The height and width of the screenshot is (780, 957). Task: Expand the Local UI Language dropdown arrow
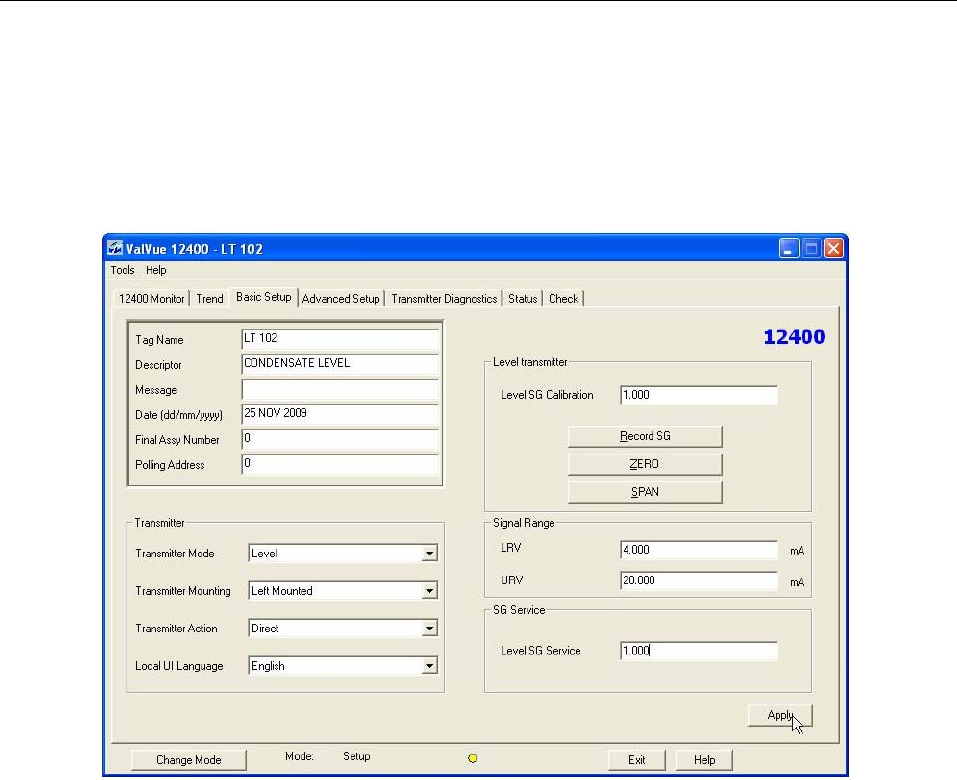click(x=430, y=666)
